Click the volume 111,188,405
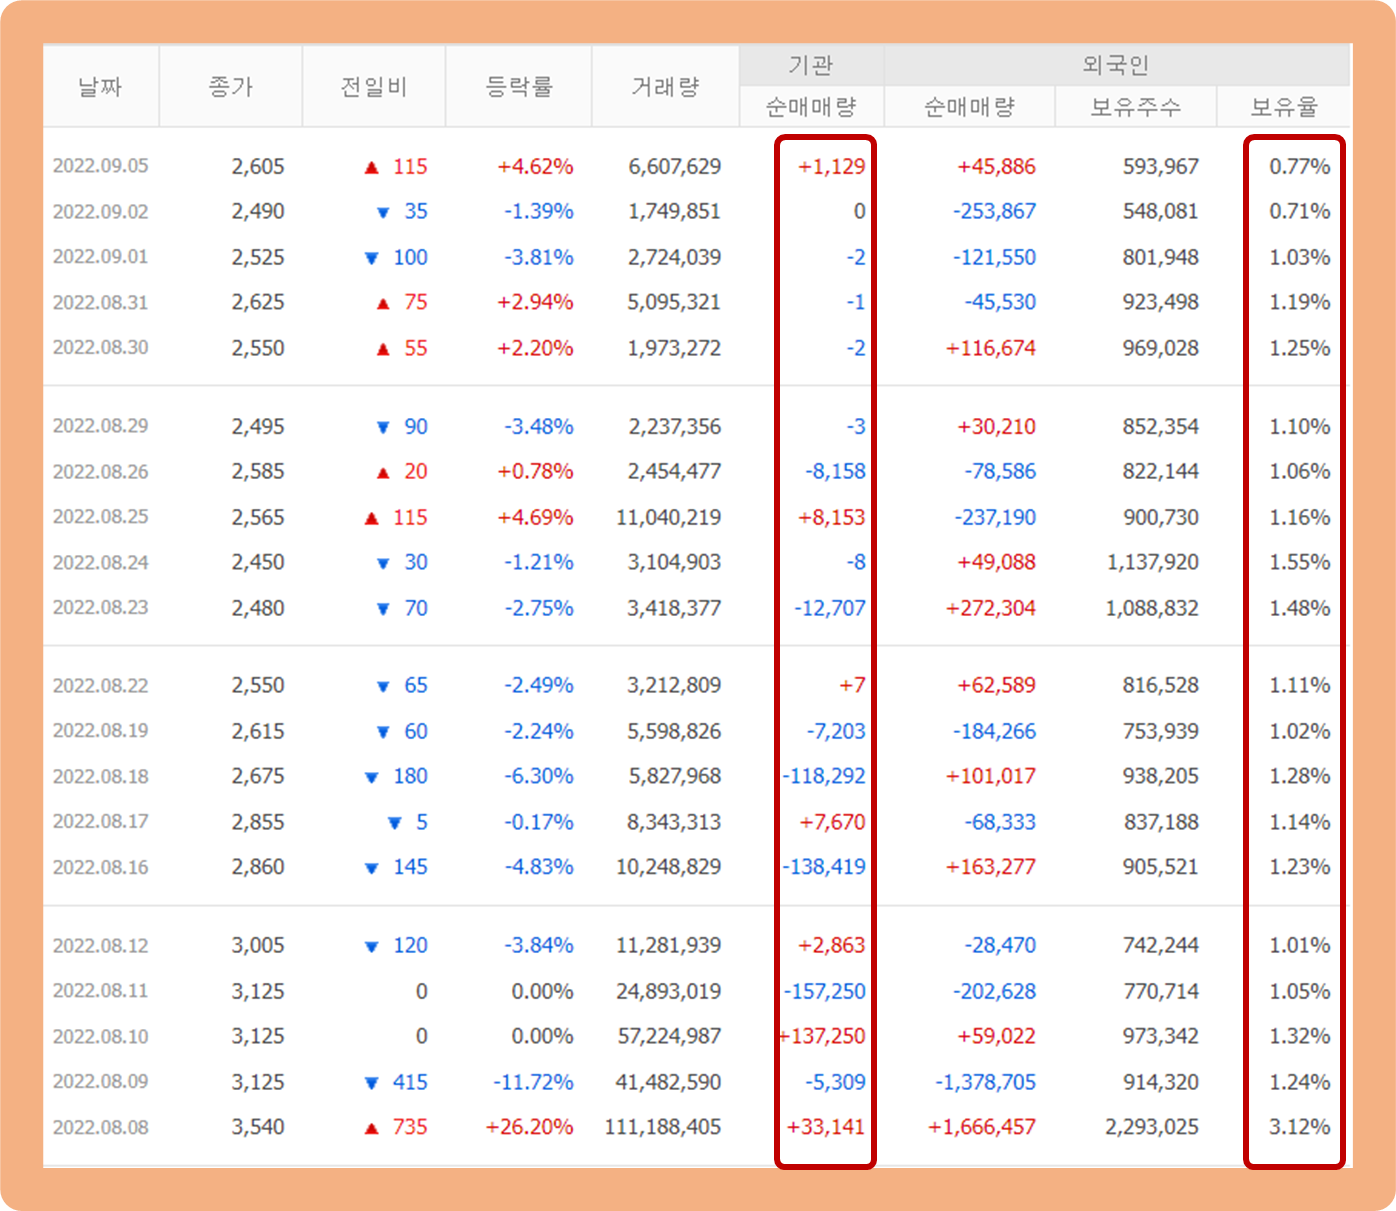The height and width of the screenshot is (1211, 1396). point(663,1127)
